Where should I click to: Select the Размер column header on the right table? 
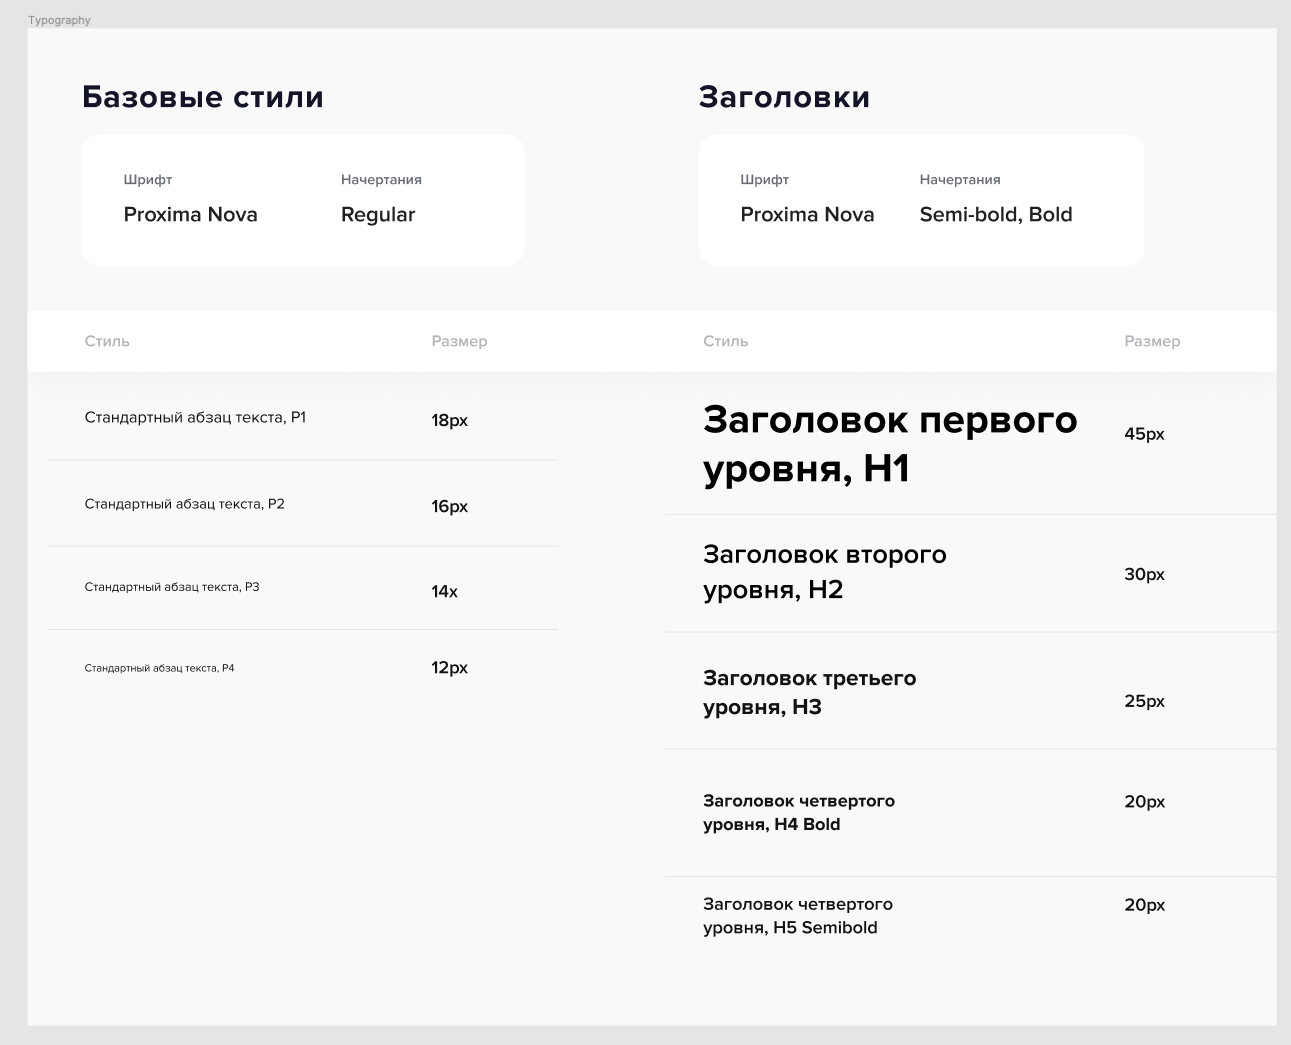(x=1152, y=341)
